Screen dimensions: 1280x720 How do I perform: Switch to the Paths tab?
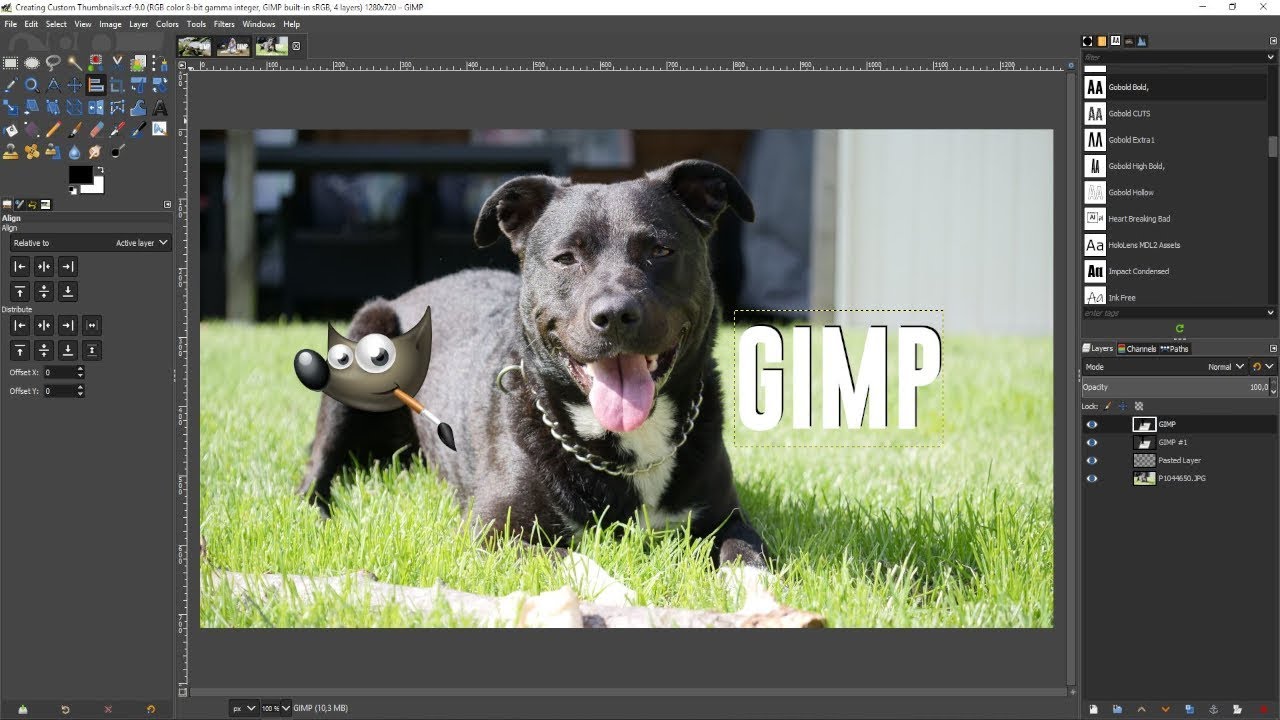click(x=1174, y=348)
